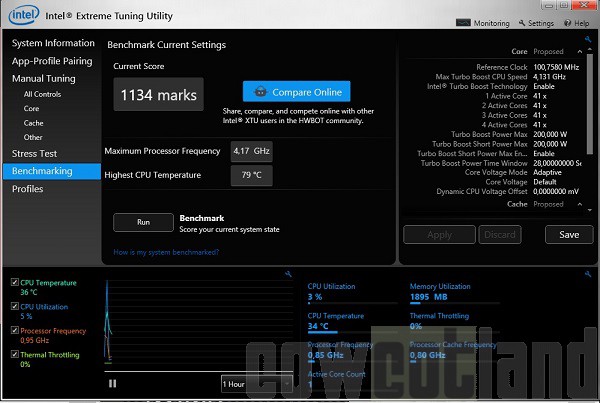Click the settings panel vertical scrollbar
This screenshot has width=600, height=403.
pyautogui.click(x=590, y=103)
